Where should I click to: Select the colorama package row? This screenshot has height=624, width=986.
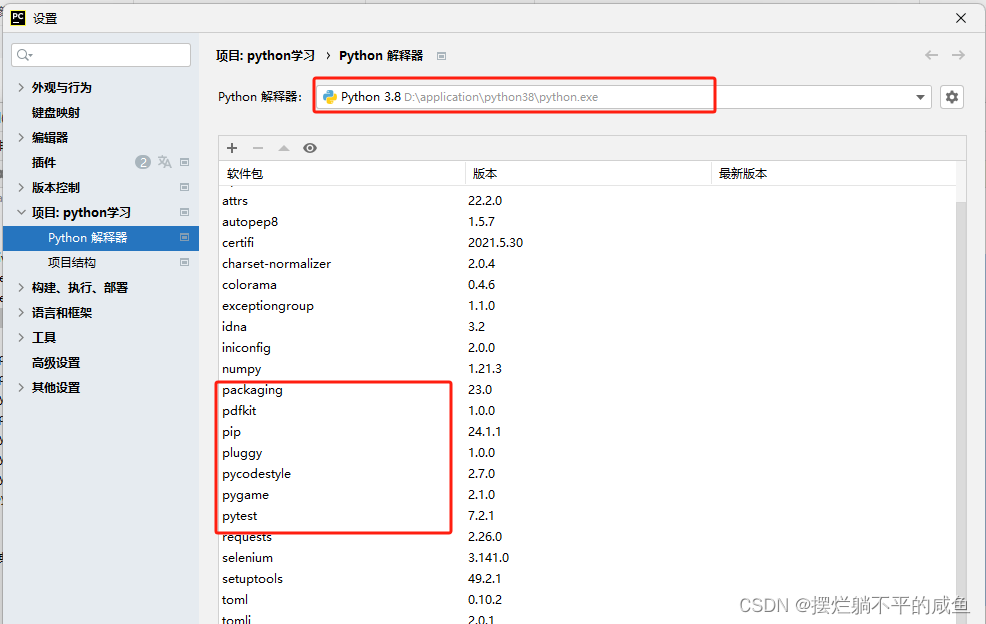coord(587,284)
